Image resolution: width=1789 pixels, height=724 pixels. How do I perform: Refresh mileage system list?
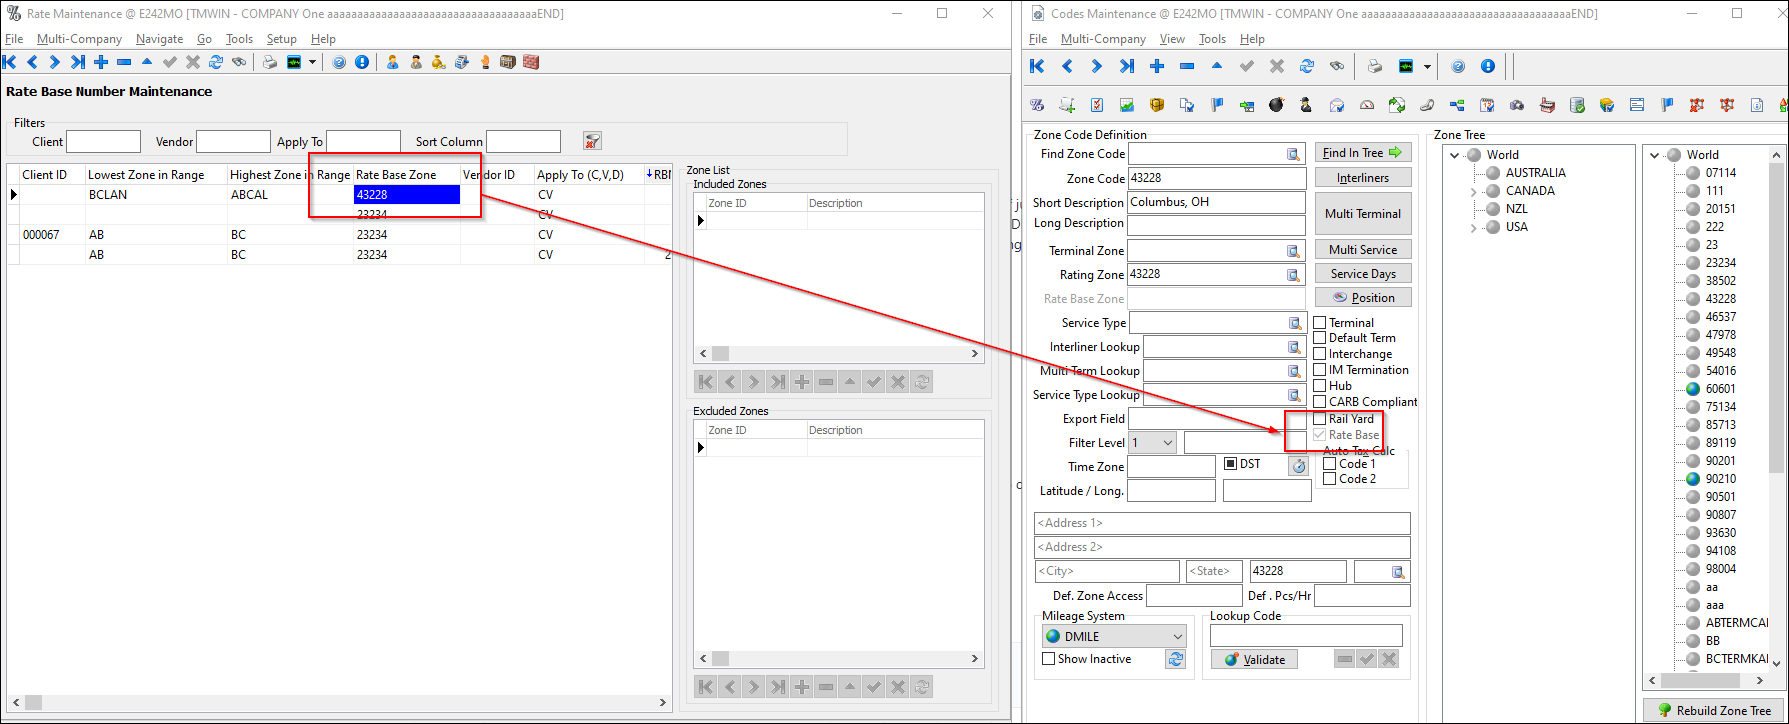pyautogui.click(x=1176, y=659)
